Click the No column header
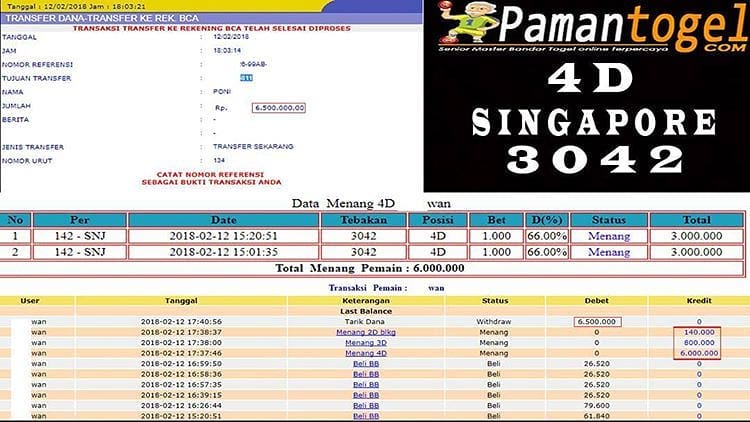Viewport: 750px width, 422px height. 15,220
